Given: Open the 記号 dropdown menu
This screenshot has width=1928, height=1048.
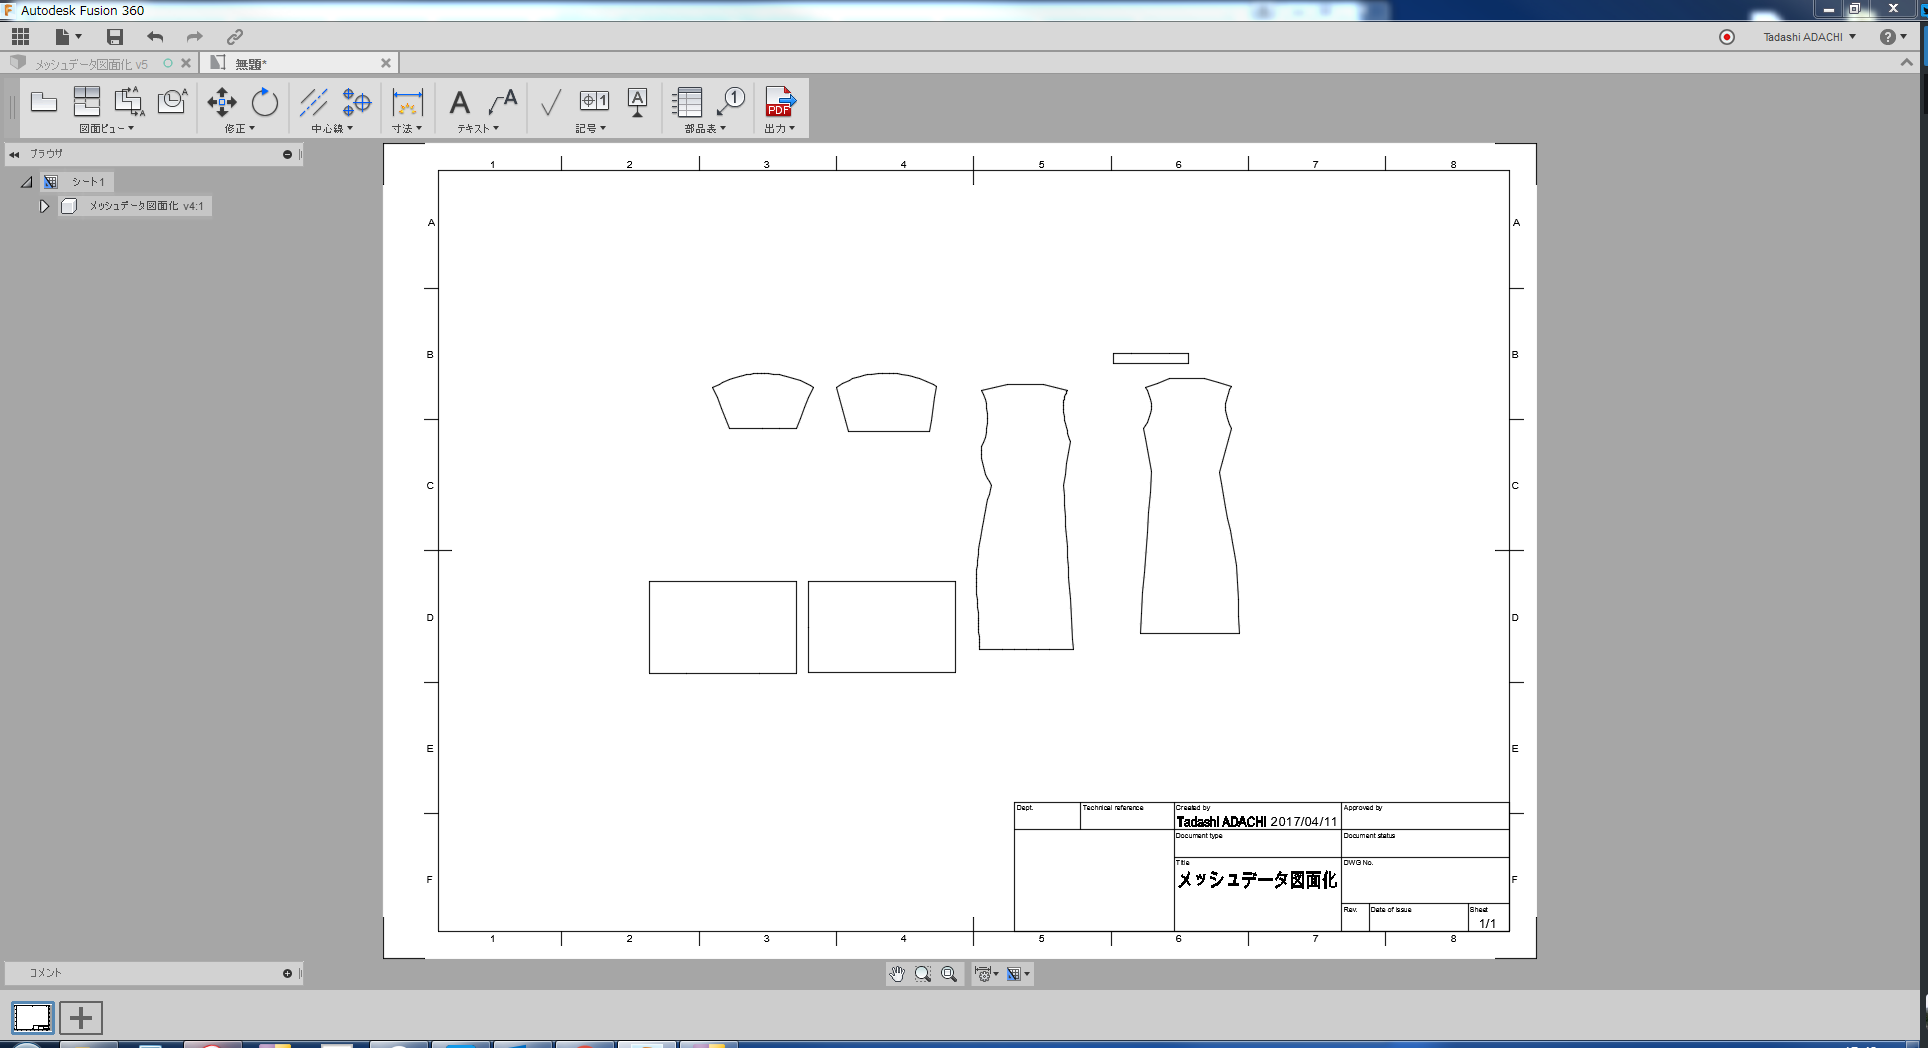Looking at the screenshot, I should click(590, 129).
